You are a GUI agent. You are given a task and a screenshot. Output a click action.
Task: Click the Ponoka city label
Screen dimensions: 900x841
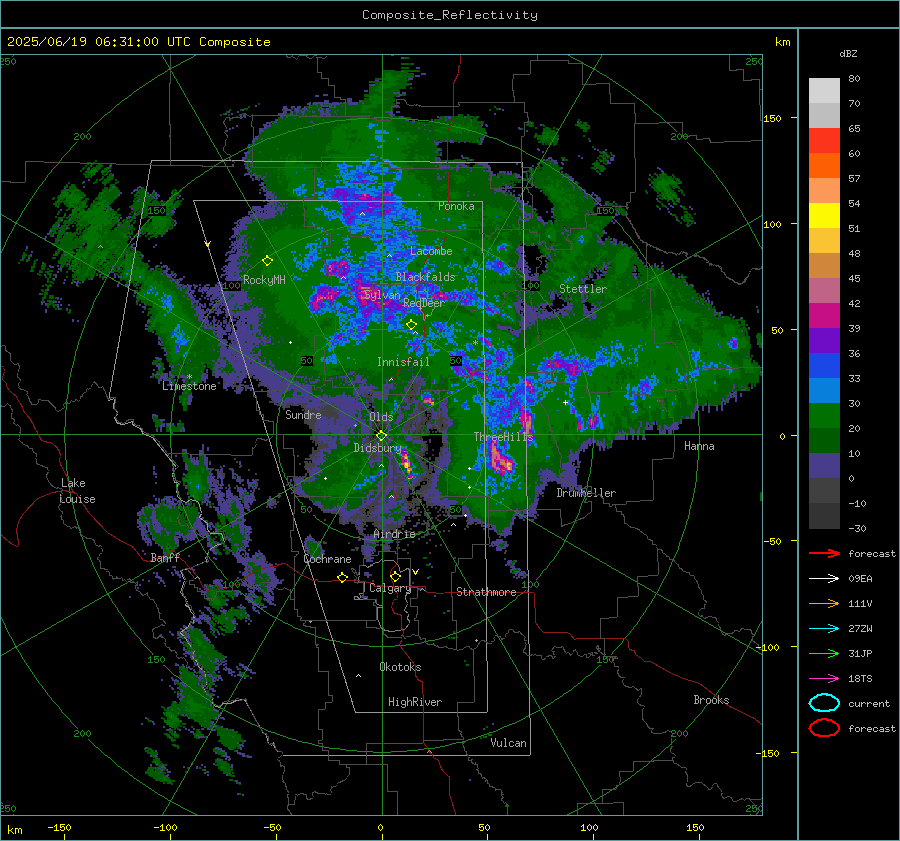(x=456, y=206)
